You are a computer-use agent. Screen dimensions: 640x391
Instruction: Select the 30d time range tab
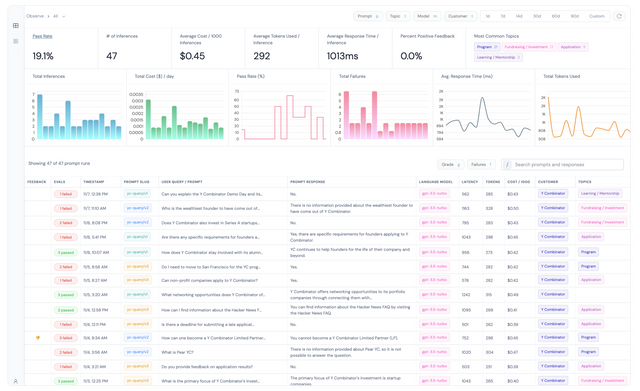coord(537,16)
